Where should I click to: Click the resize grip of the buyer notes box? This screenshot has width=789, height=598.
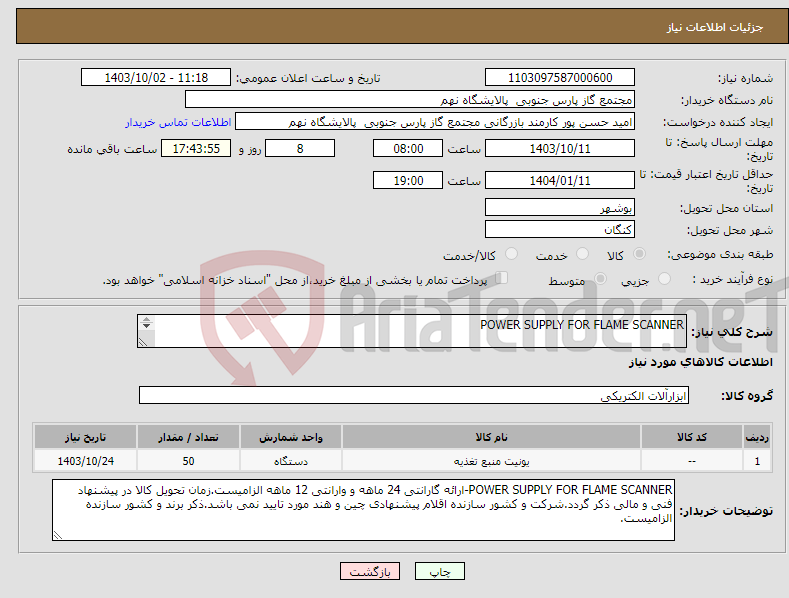[x=58, y=536]
